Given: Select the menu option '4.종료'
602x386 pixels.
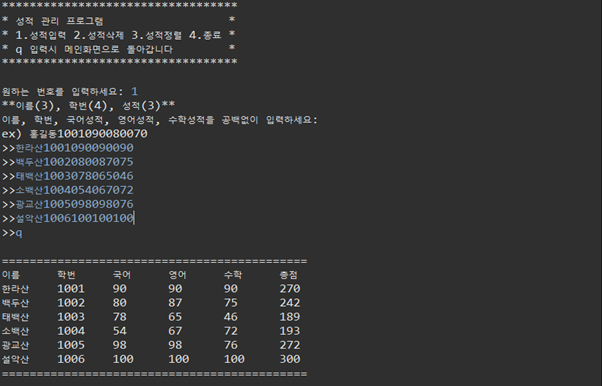Looking at the screenshot, I should pyautogui.click(x=205, y=35).
